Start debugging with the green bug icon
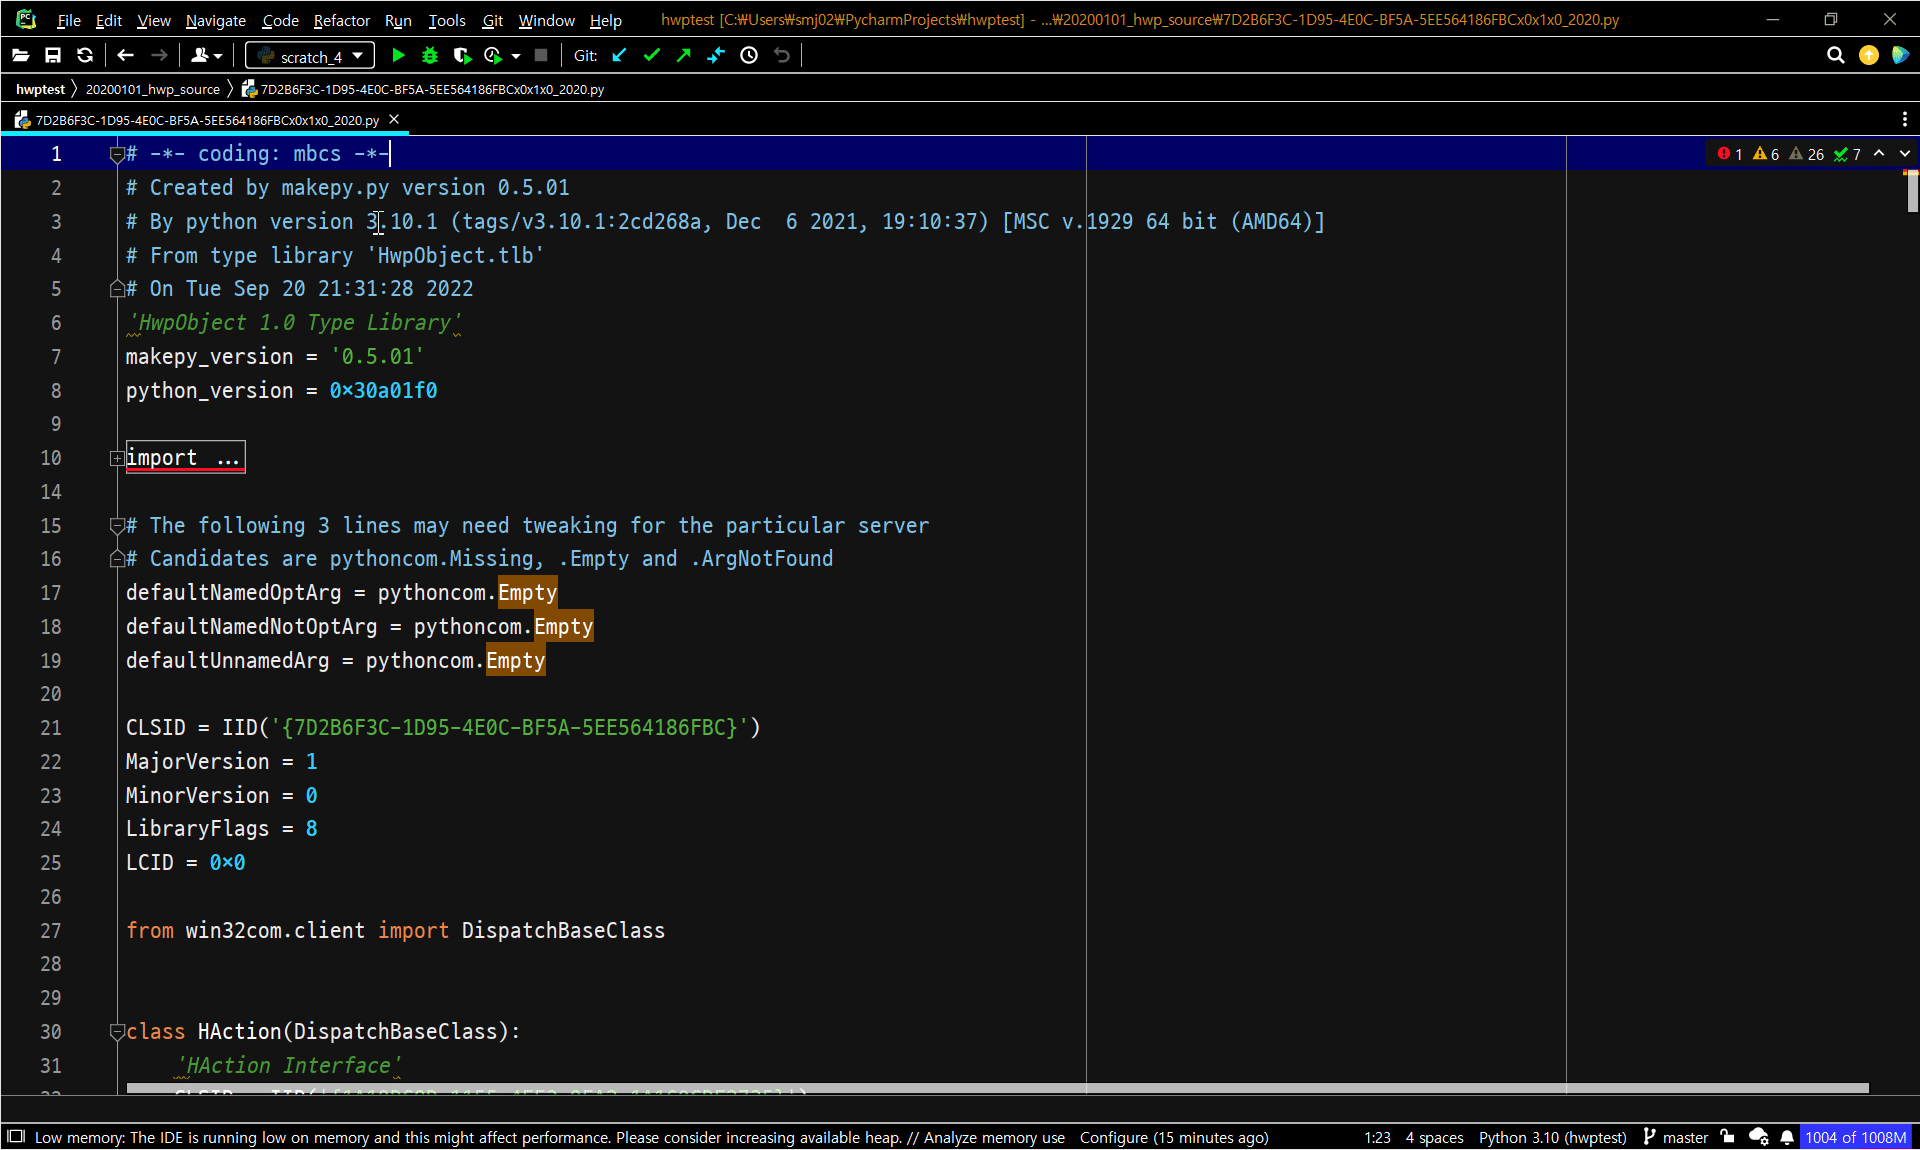Viewport: 1920px width, 1150px height. pyautogui.click(x=430, y=56)
